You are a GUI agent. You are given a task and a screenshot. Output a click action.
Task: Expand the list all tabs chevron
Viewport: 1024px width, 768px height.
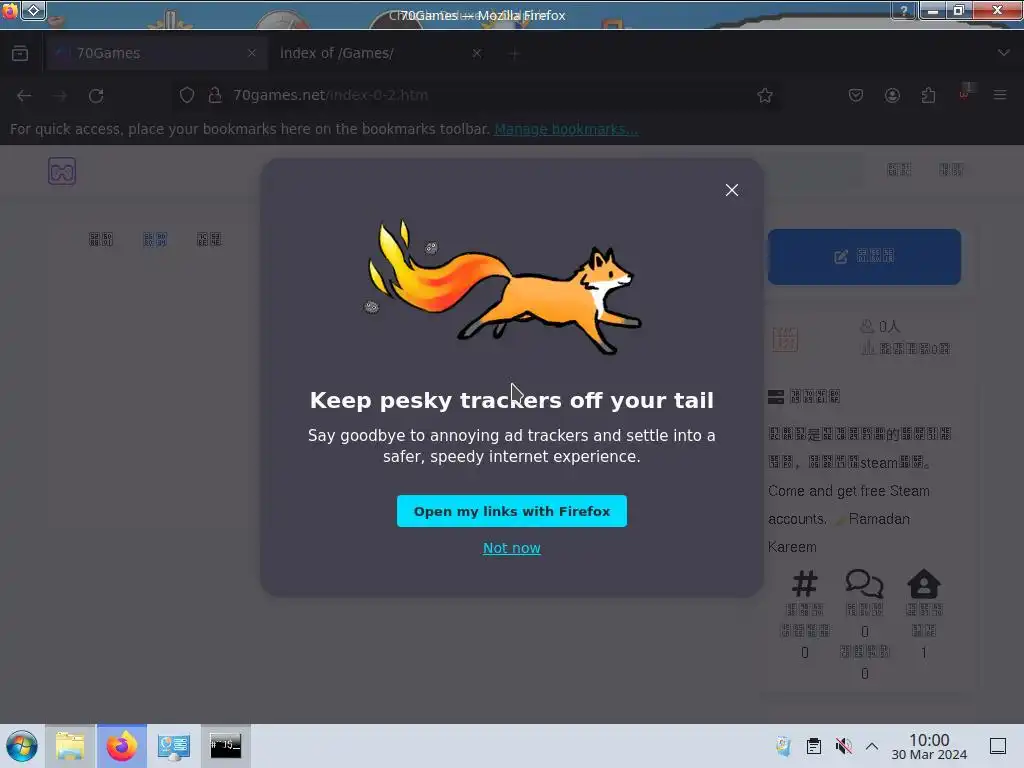[x=1003, y=53]
